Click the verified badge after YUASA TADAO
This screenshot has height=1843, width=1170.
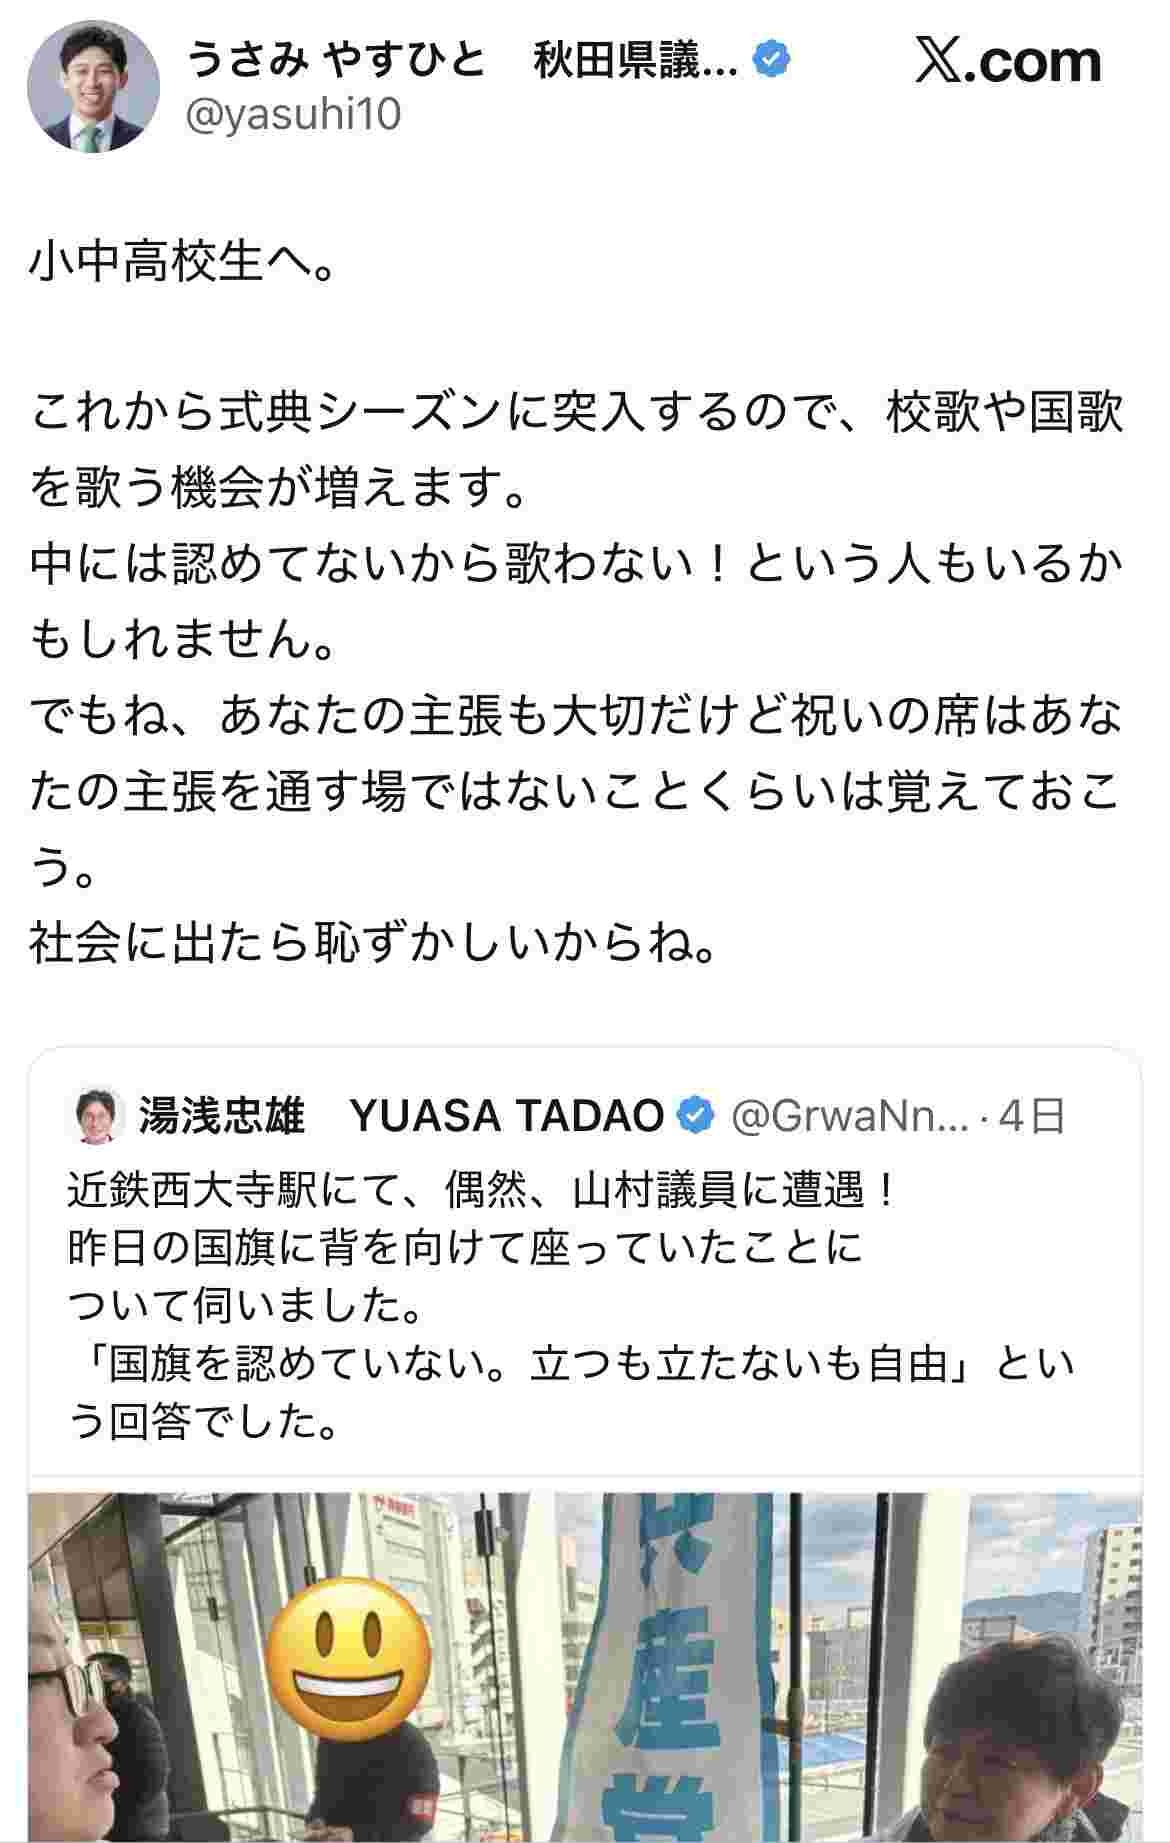(697, 1116)
